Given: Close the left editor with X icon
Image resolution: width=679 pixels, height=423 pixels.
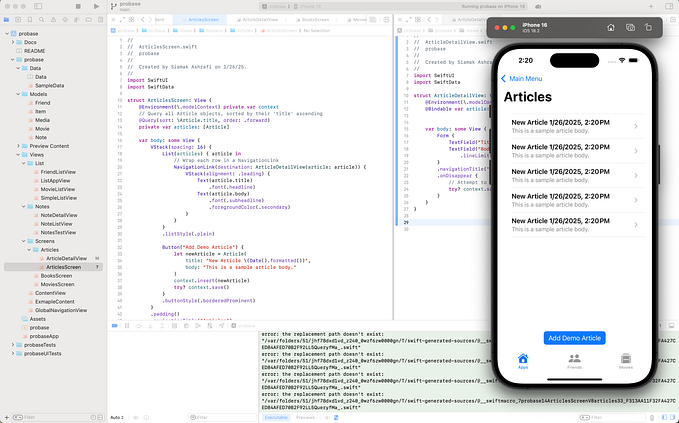Looking at the screenshot, I should pos(113,19).
